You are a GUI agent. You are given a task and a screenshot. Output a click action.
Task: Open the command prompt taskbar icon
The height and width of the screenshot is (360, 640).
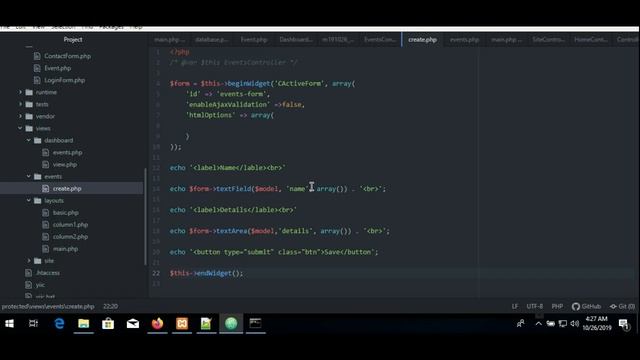[x=256, y=324]
